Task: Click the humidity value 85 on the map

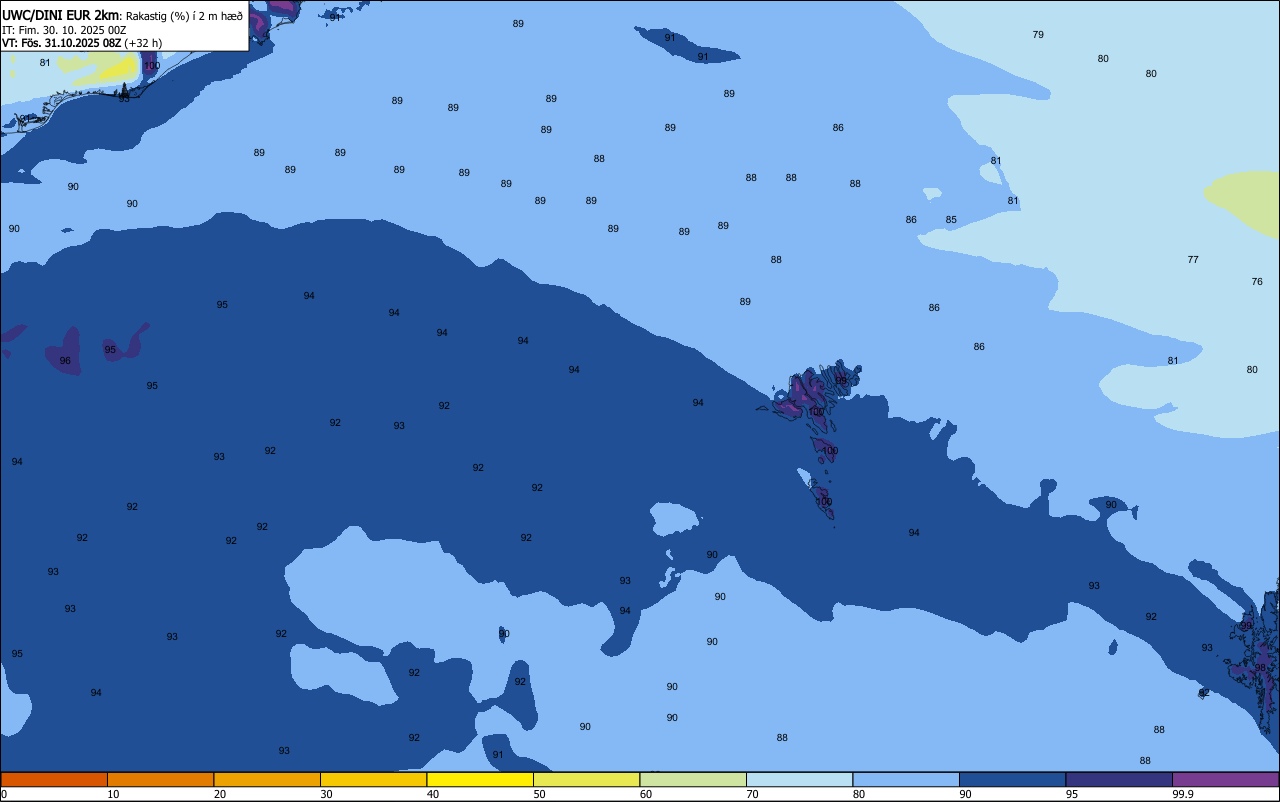Action: [x=951, y=220]
